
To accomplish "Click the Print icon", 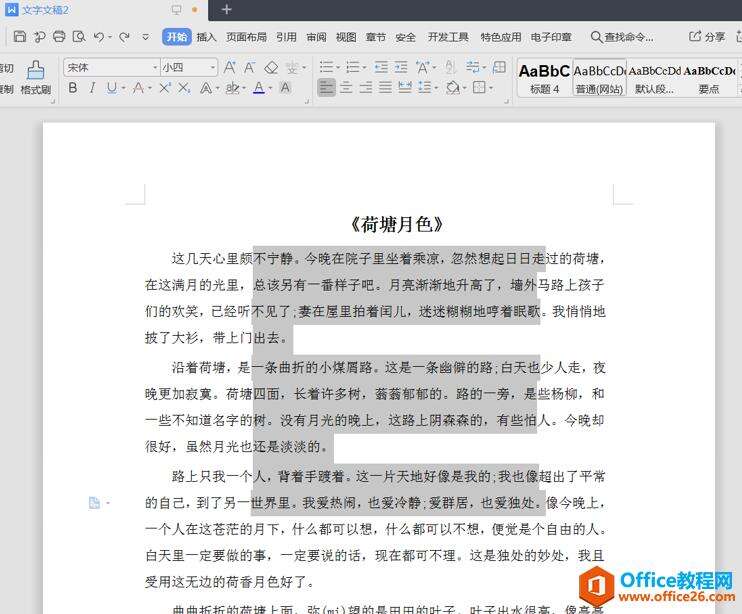I will click(59, 36).
